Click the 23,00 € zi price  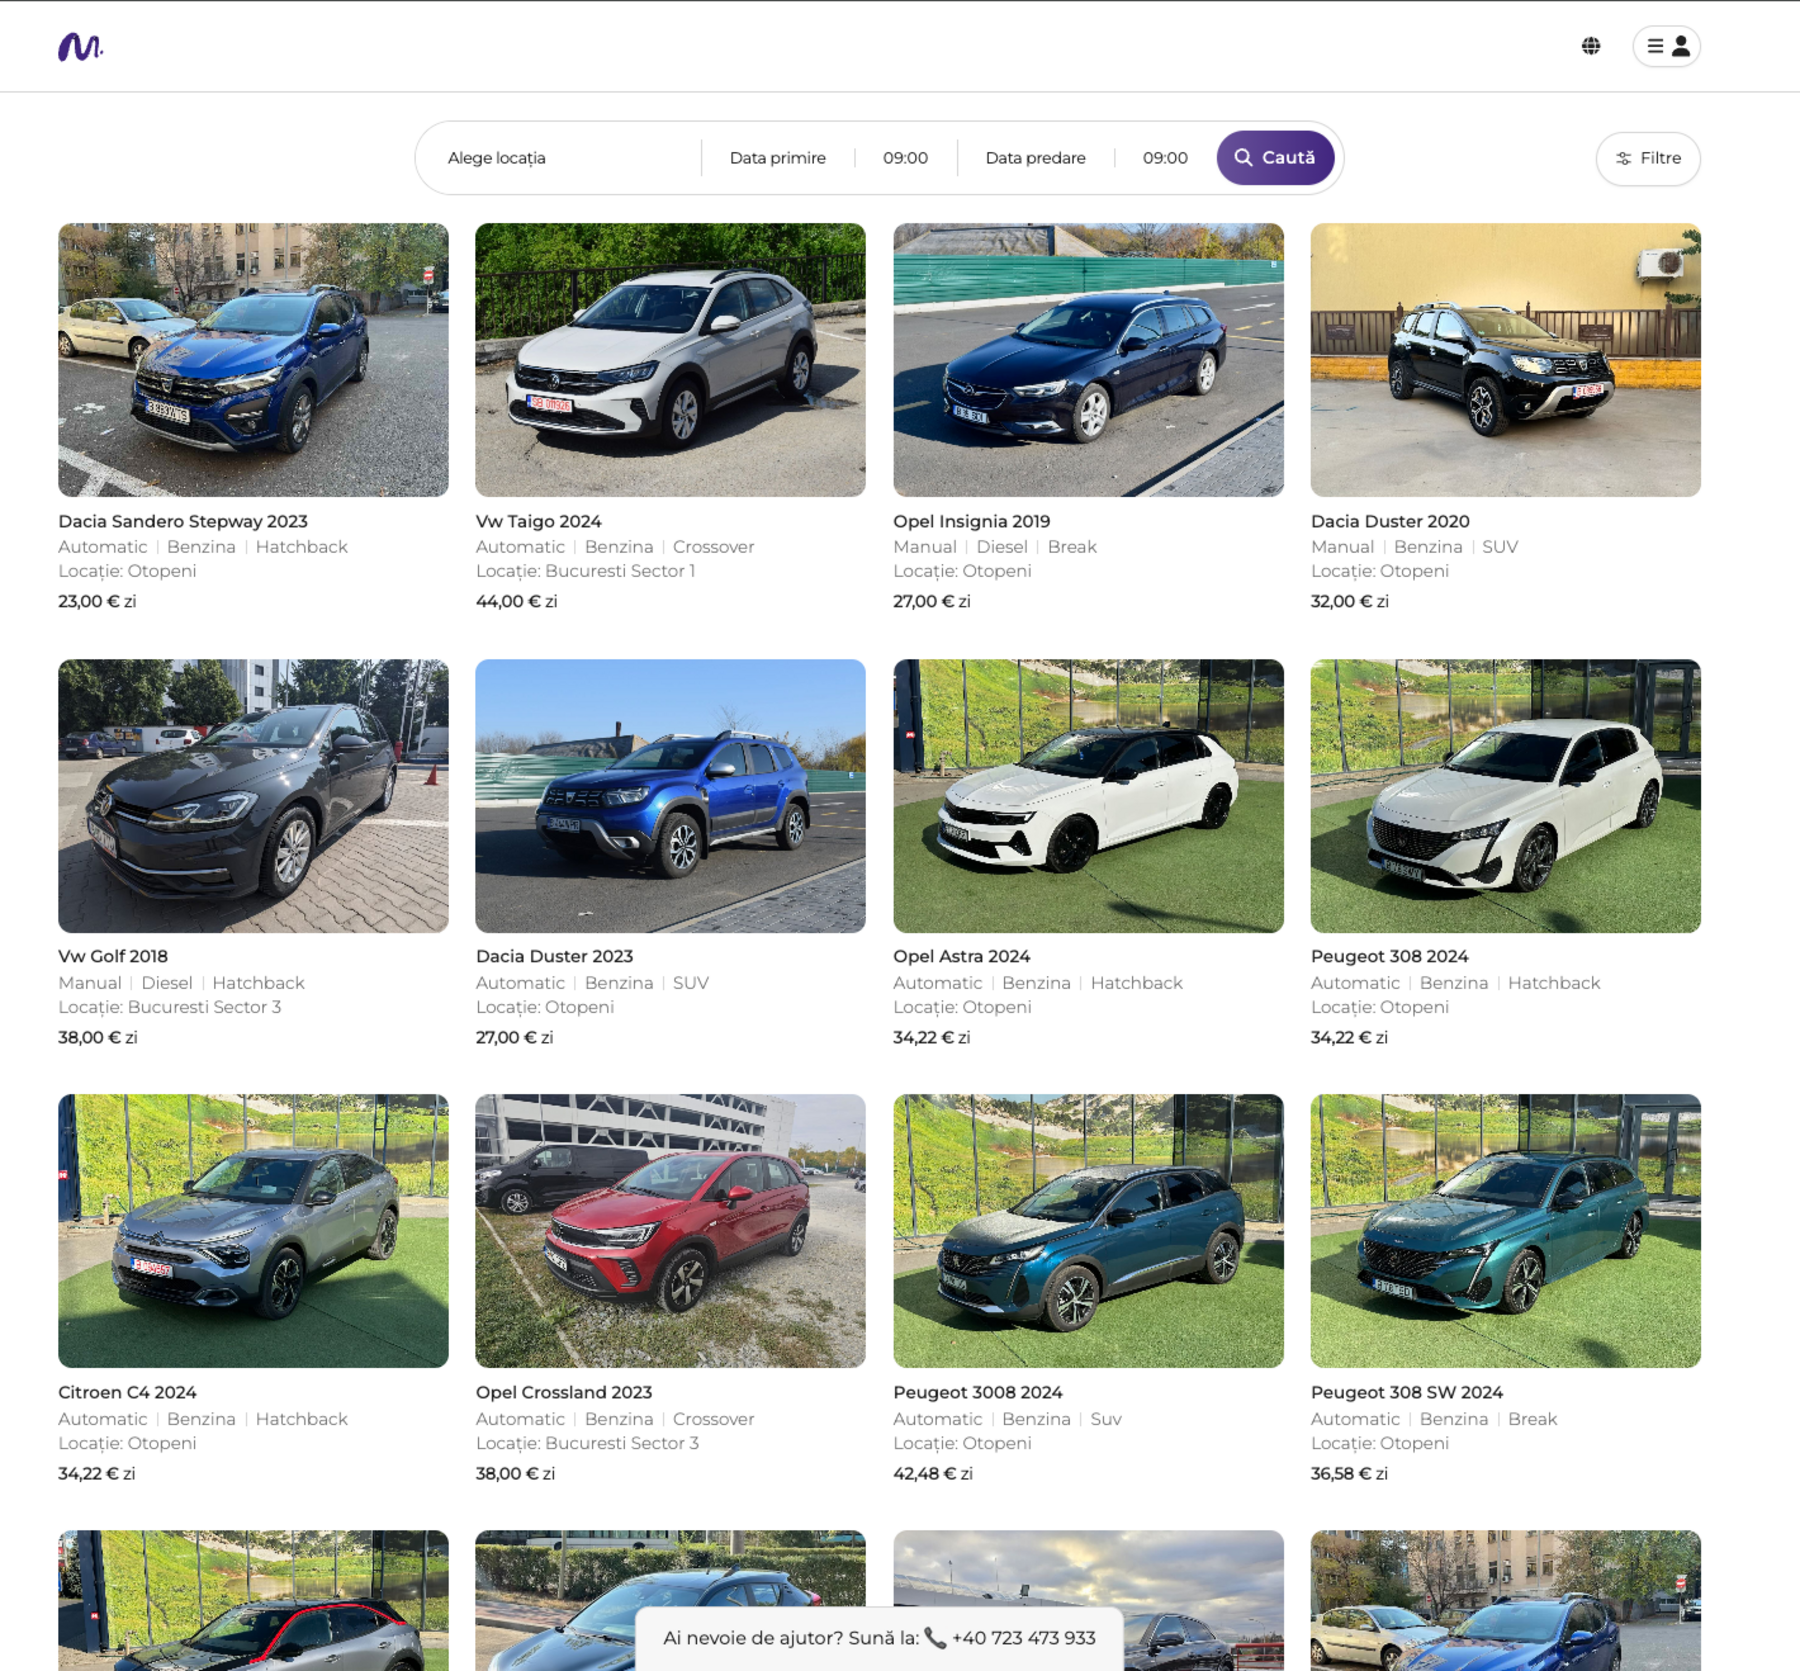tap(97, 601)
